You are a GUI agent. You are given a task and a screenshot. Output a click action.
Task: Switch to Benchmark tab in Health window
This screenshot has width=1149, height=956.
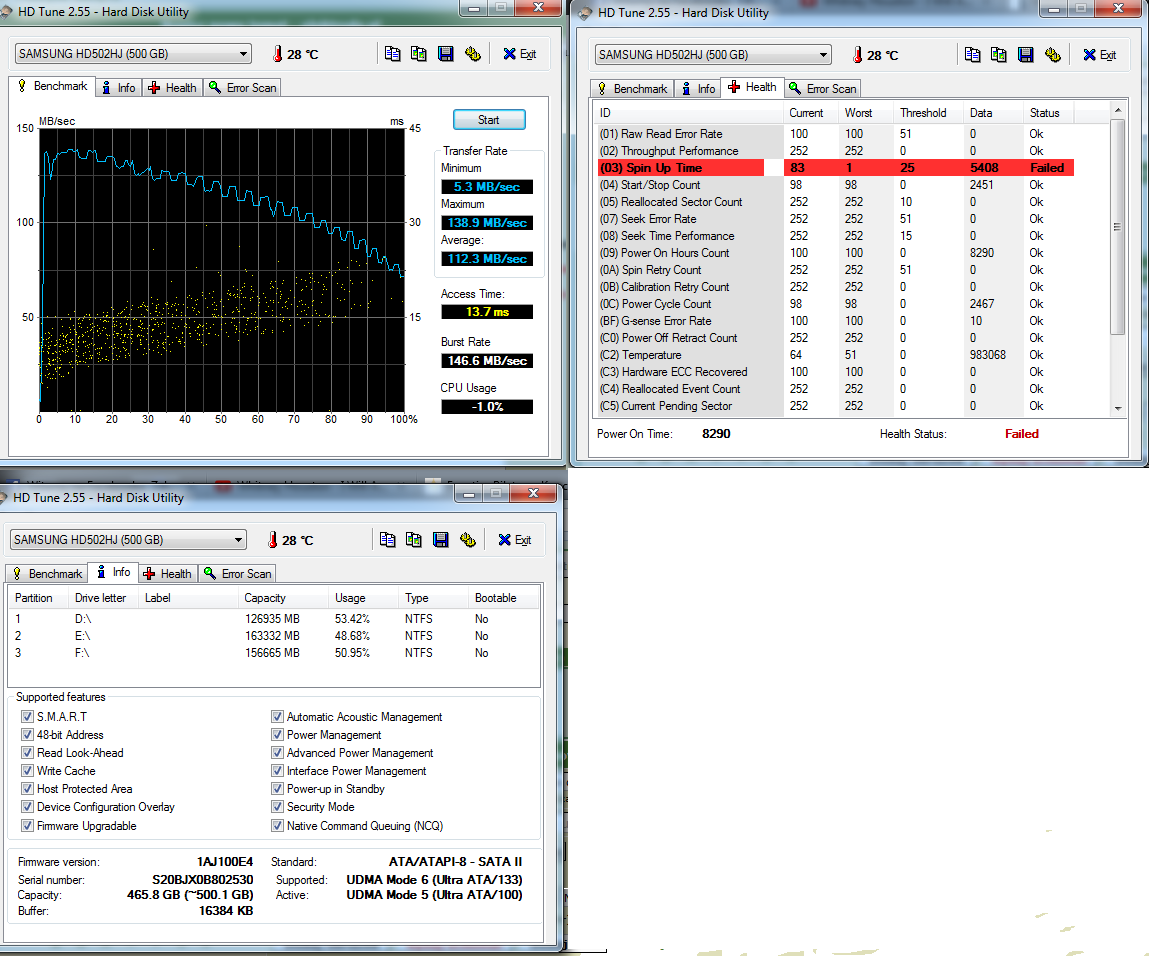click(633, 89)
